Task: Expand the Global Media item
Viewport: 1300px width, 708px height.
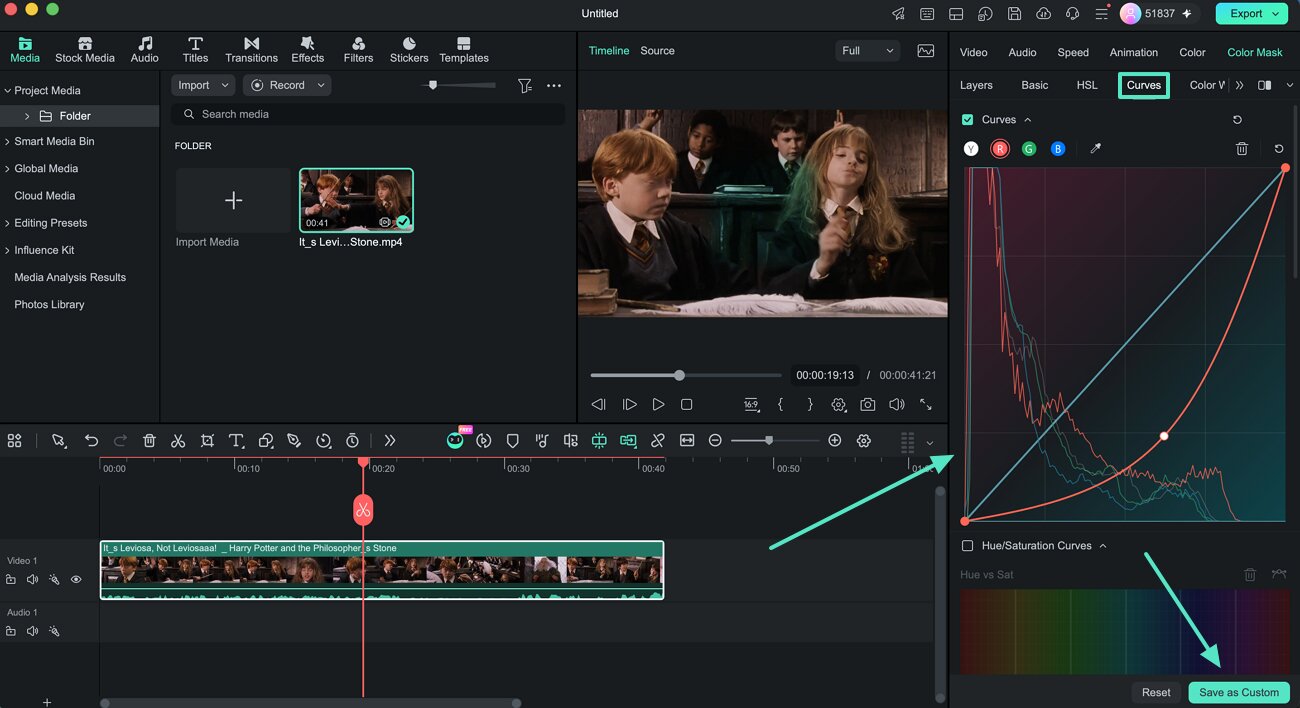Action: pyautogui.click(x=8, y=169)
